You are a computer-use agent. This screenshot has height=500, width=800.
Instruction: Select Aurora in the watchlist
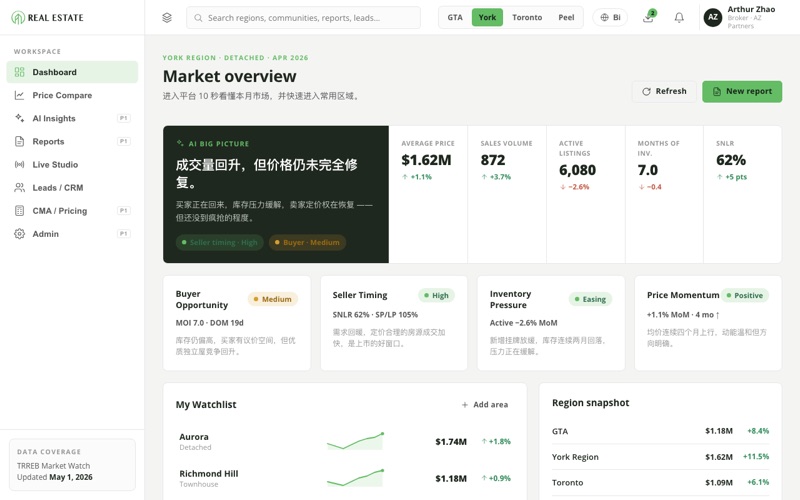pos(345,441)
